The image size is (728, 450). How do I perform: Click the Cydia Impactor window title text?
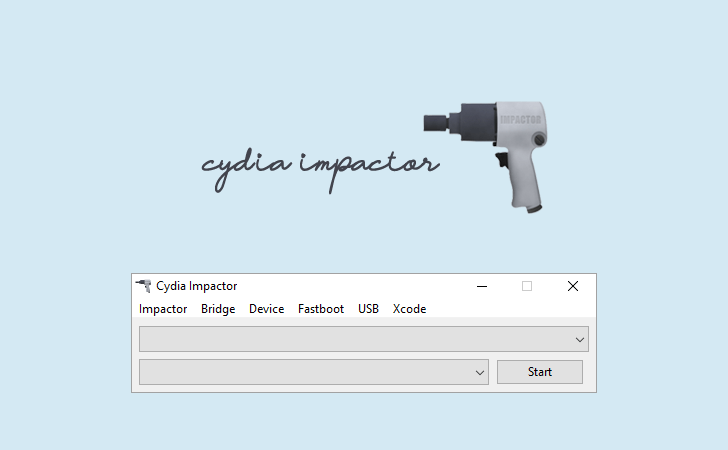[x=196, y=286]
